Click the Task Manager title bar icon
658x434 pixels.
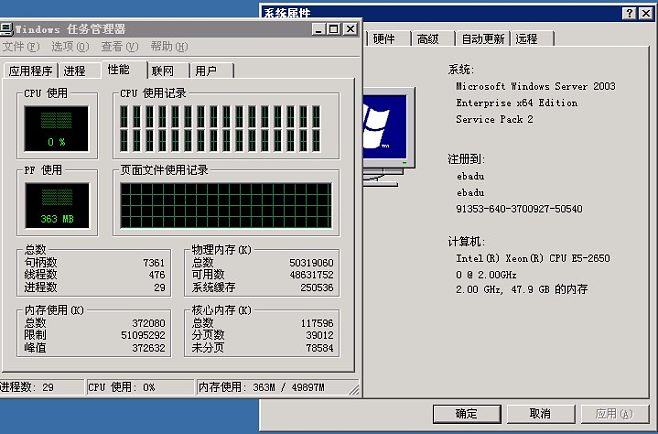pos(6,29)
